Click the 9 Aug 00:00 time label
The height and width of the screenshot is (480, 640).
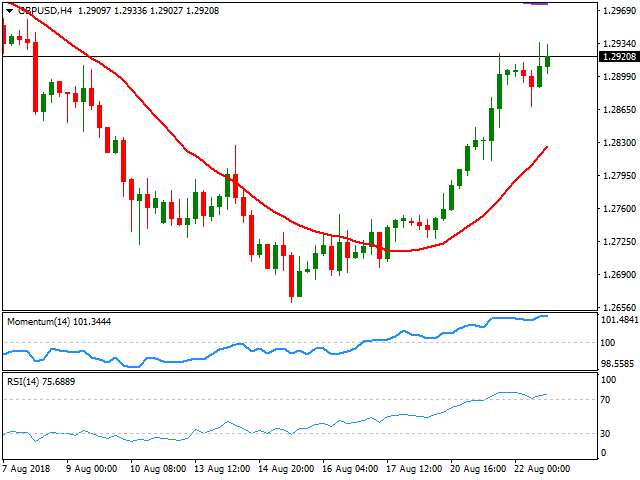pyautogui.click(x=92, y=469)
